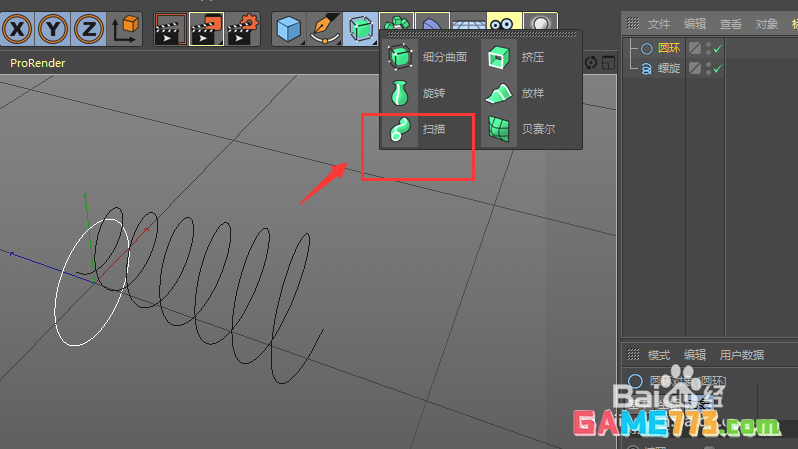Open the render settings clapperboard gear icon
798x449 pixels.
(x=243, y=28)
